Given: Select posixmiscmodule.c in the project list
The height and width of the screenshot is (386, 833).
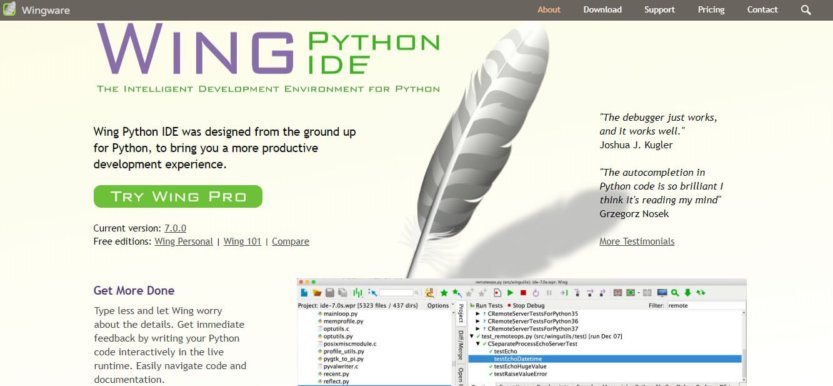Looking at the screenshot, I should [350, 344].
